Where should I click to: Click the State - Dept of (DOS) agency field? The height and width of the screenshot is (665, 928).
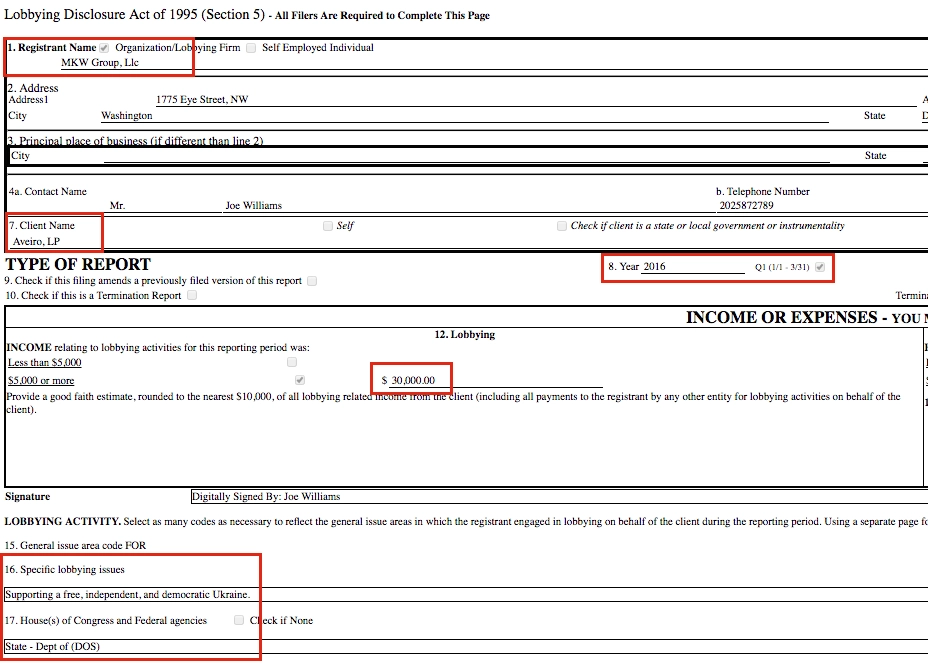coord(53,647)
